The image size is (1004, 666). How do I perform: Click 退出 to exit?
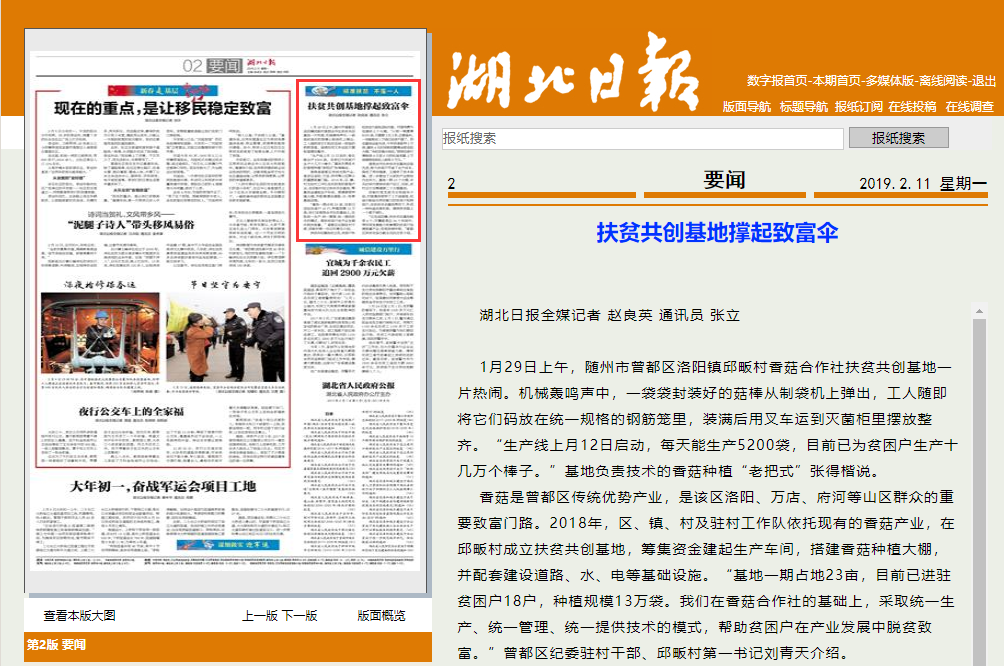(984, 81)
